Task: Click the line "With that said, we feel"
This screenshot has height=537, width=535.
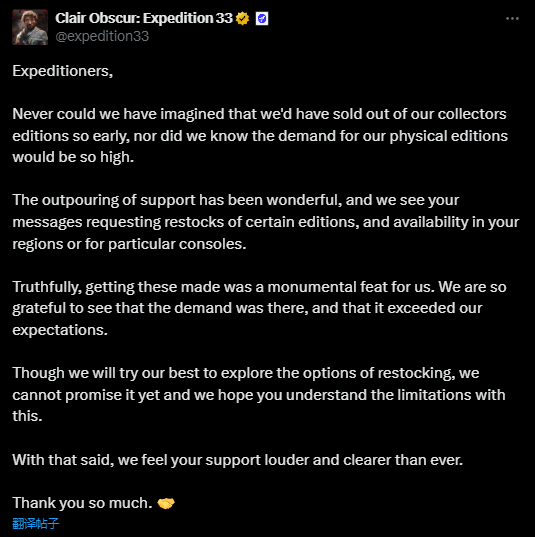Action: point(238,460)
